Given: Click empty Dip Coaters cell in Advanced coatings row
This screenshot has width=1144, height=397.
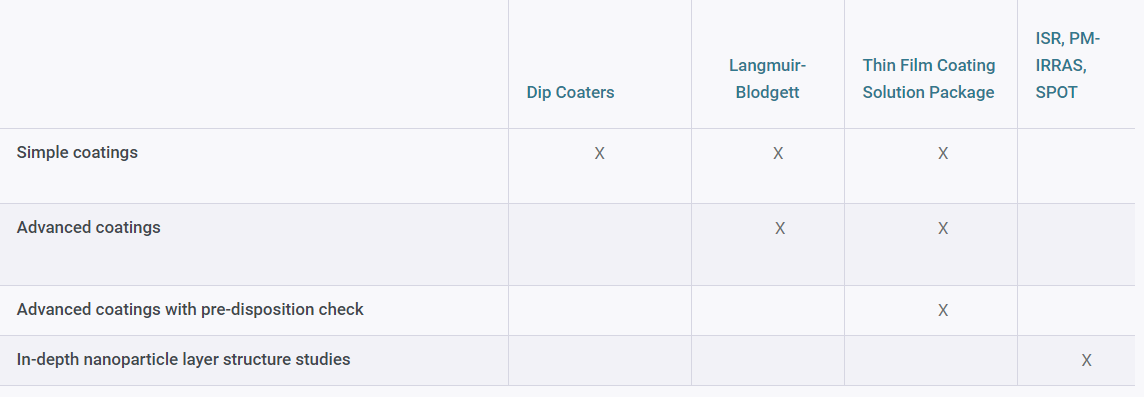Looking at the screenshot, I should point(600,244).
